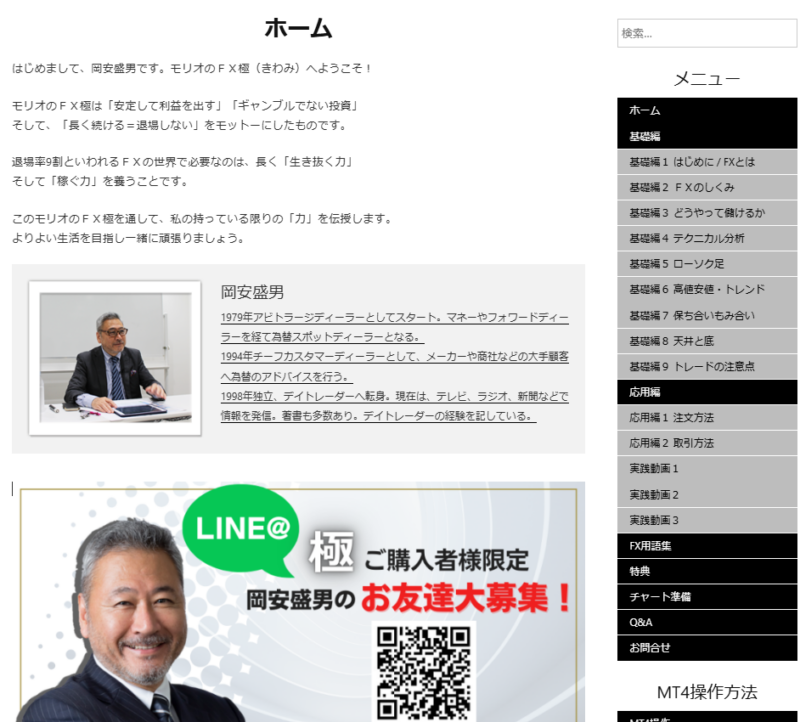The width and height of the screenshot is (800, 722).
Task: Click the 検索 search input field
Action: click(707, 33)
